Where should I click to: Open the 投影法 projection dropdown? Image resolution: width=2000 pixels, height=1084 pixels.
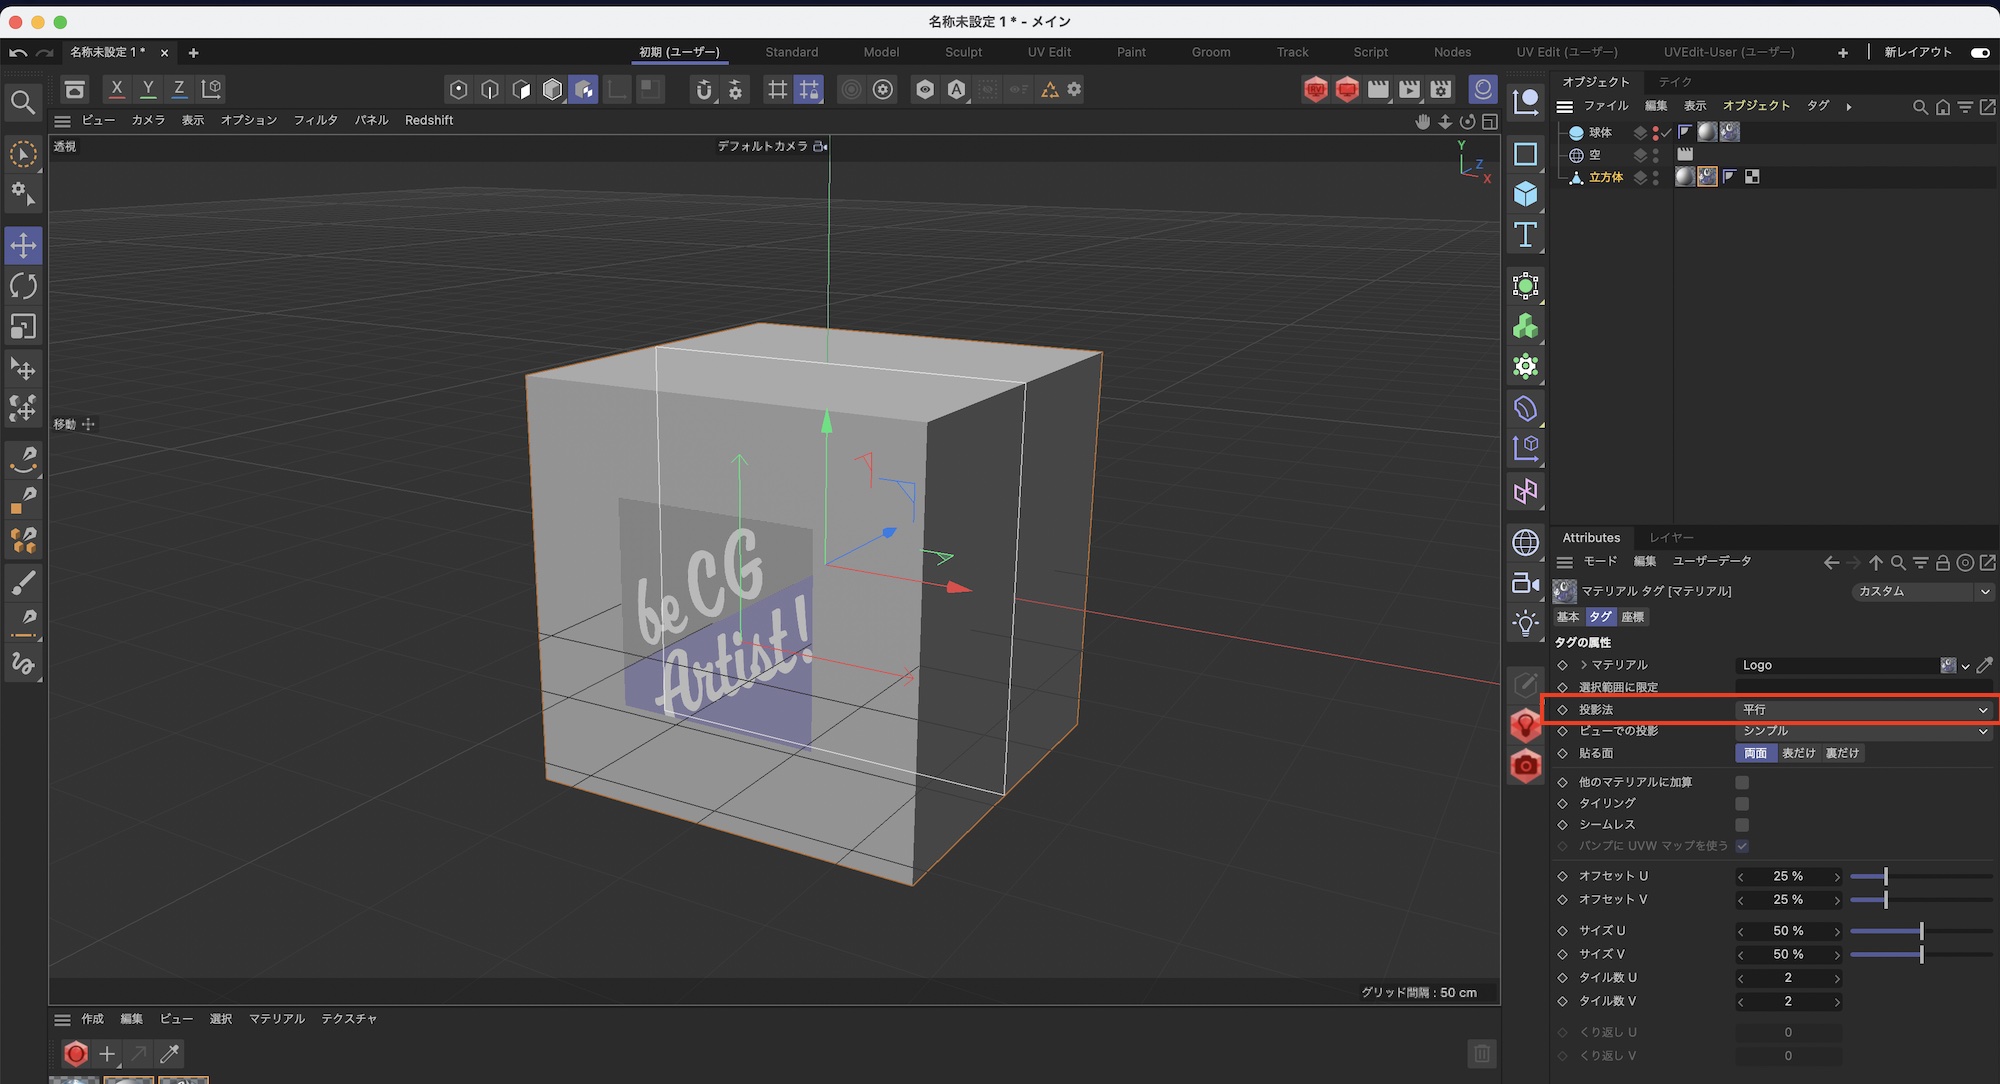1864,710
